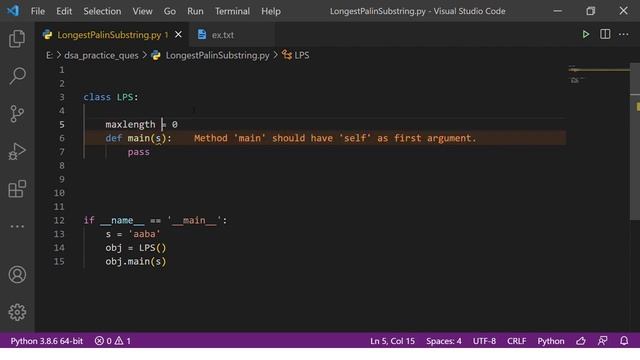Click the 'obj.main(s)' line
The width and height of the screenshot is (640, 360).
click(x=136, y=262)
